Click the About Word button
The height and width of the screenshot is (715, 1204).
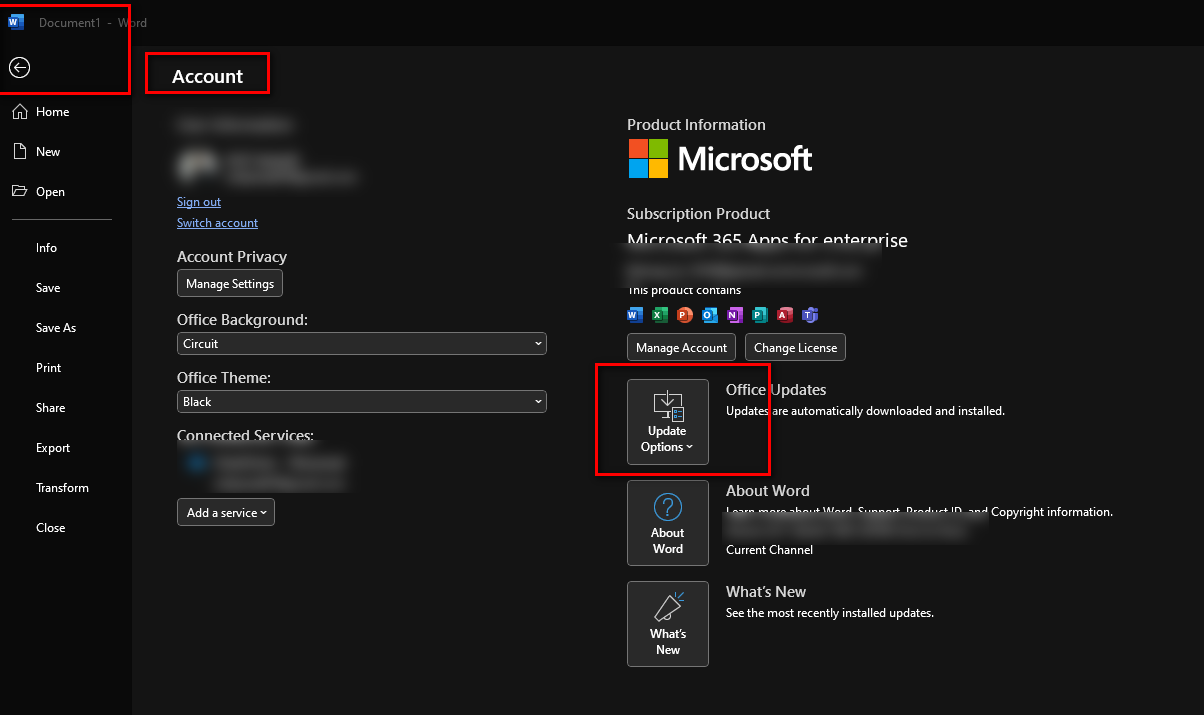coord(668,523)
